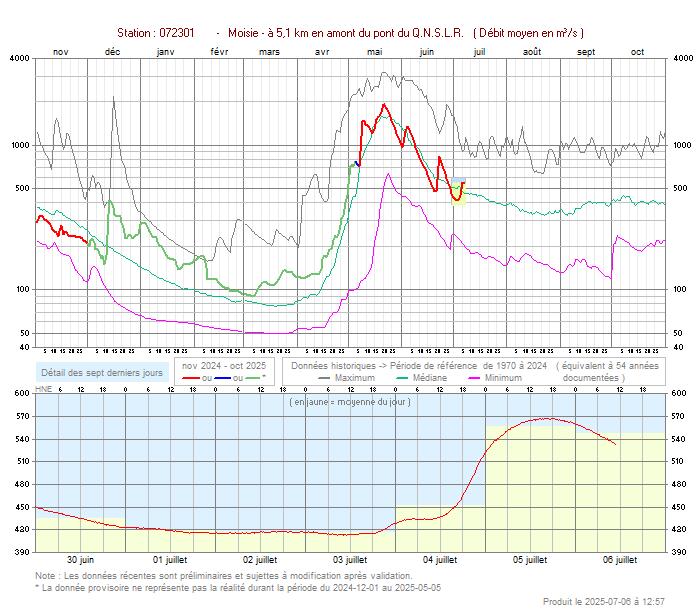Click the 05 juillet daily-mean yellow bar
The height and width of the screenshot is (610, 700).
530,489
